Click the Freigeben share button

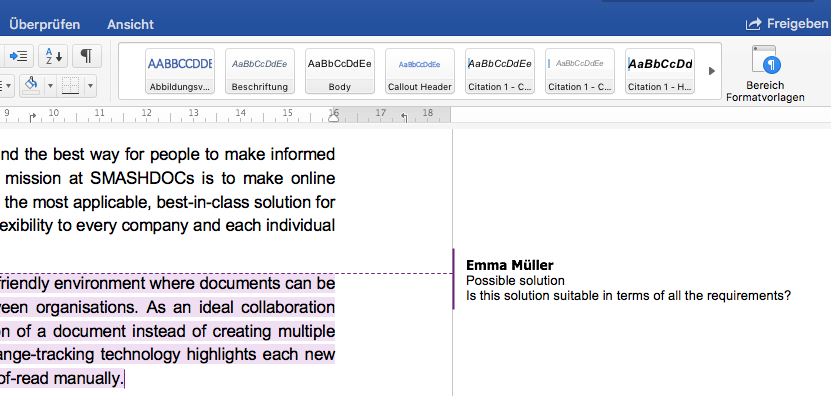click(x=786, y=24)
